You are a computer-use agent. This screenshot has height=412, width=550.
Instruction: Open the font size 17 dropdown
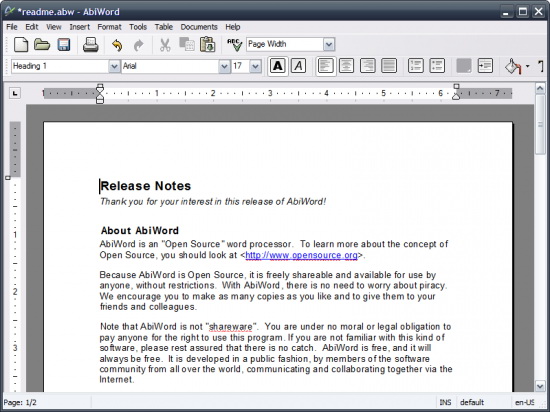pos(256,66)
